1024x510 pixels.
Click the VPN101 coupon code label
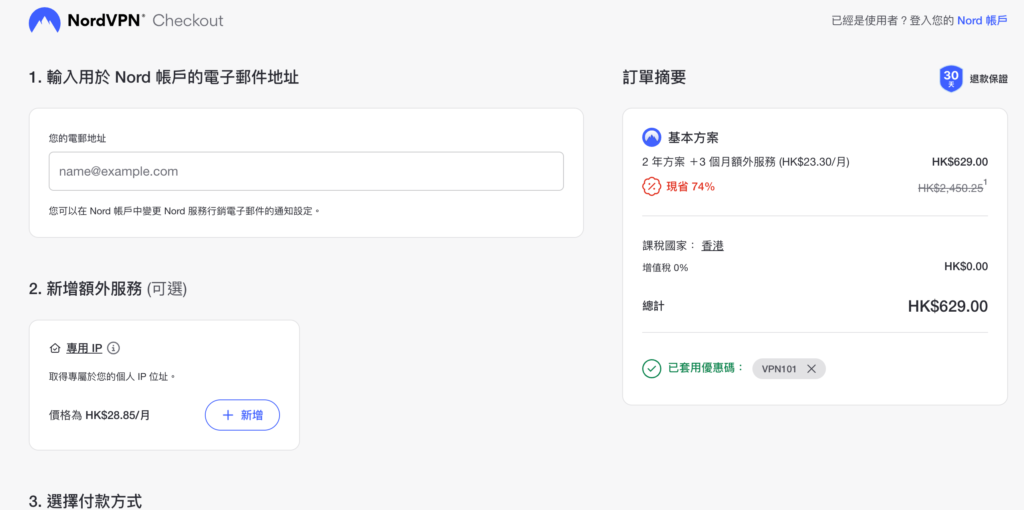780,369
